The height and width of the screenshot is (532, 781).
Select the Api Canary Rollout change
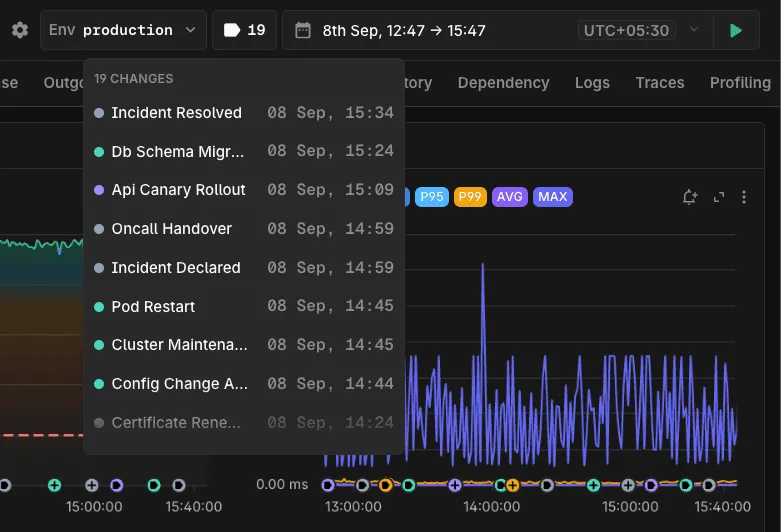pos(244,190)
